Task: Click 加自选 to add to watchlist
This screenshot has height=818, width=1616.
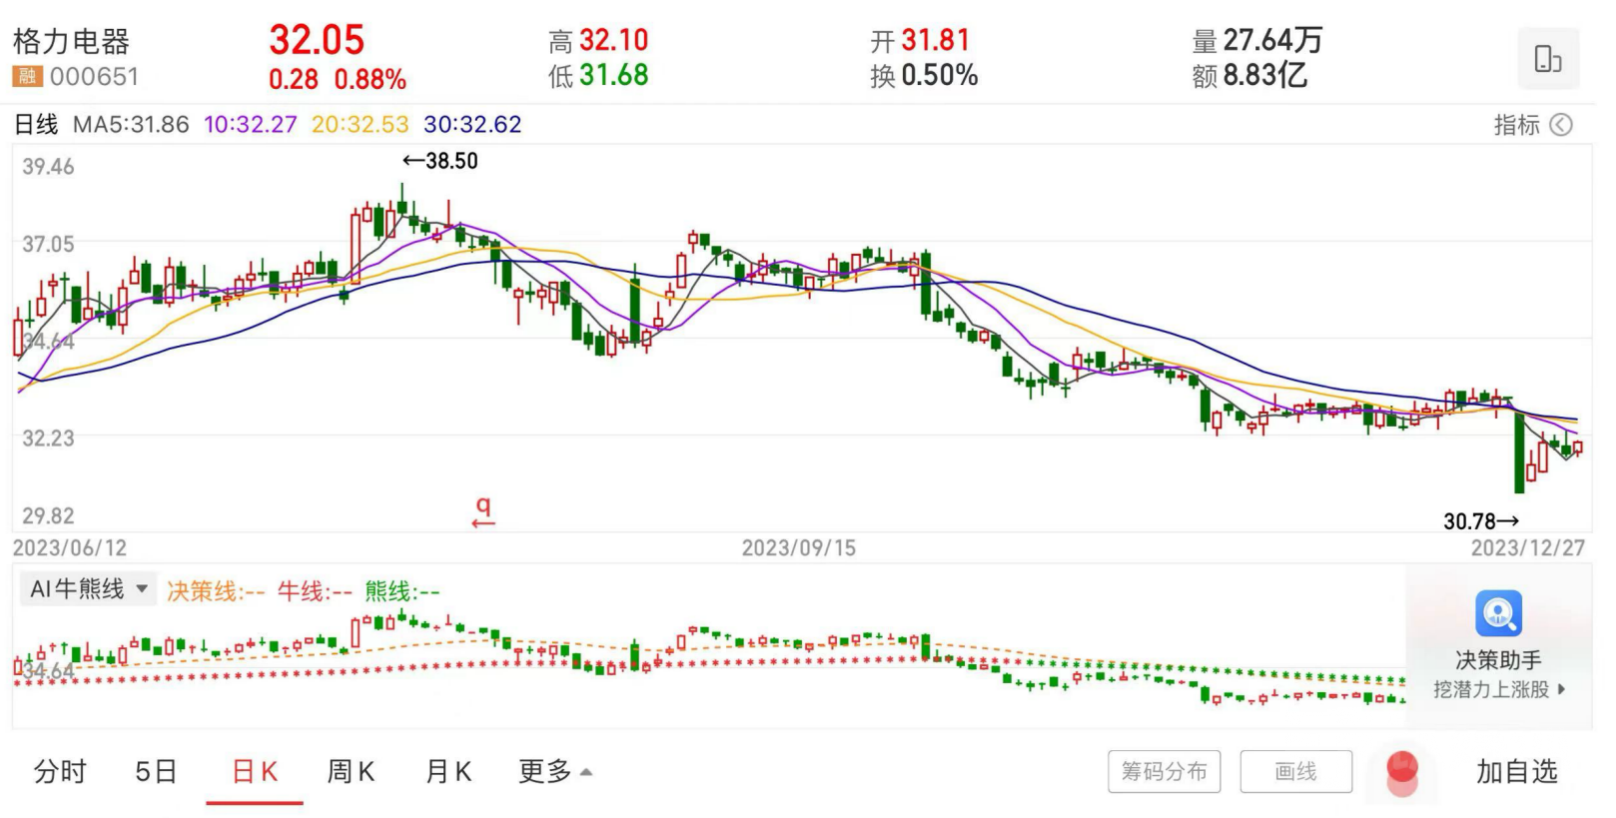Action: point(1516,772)
